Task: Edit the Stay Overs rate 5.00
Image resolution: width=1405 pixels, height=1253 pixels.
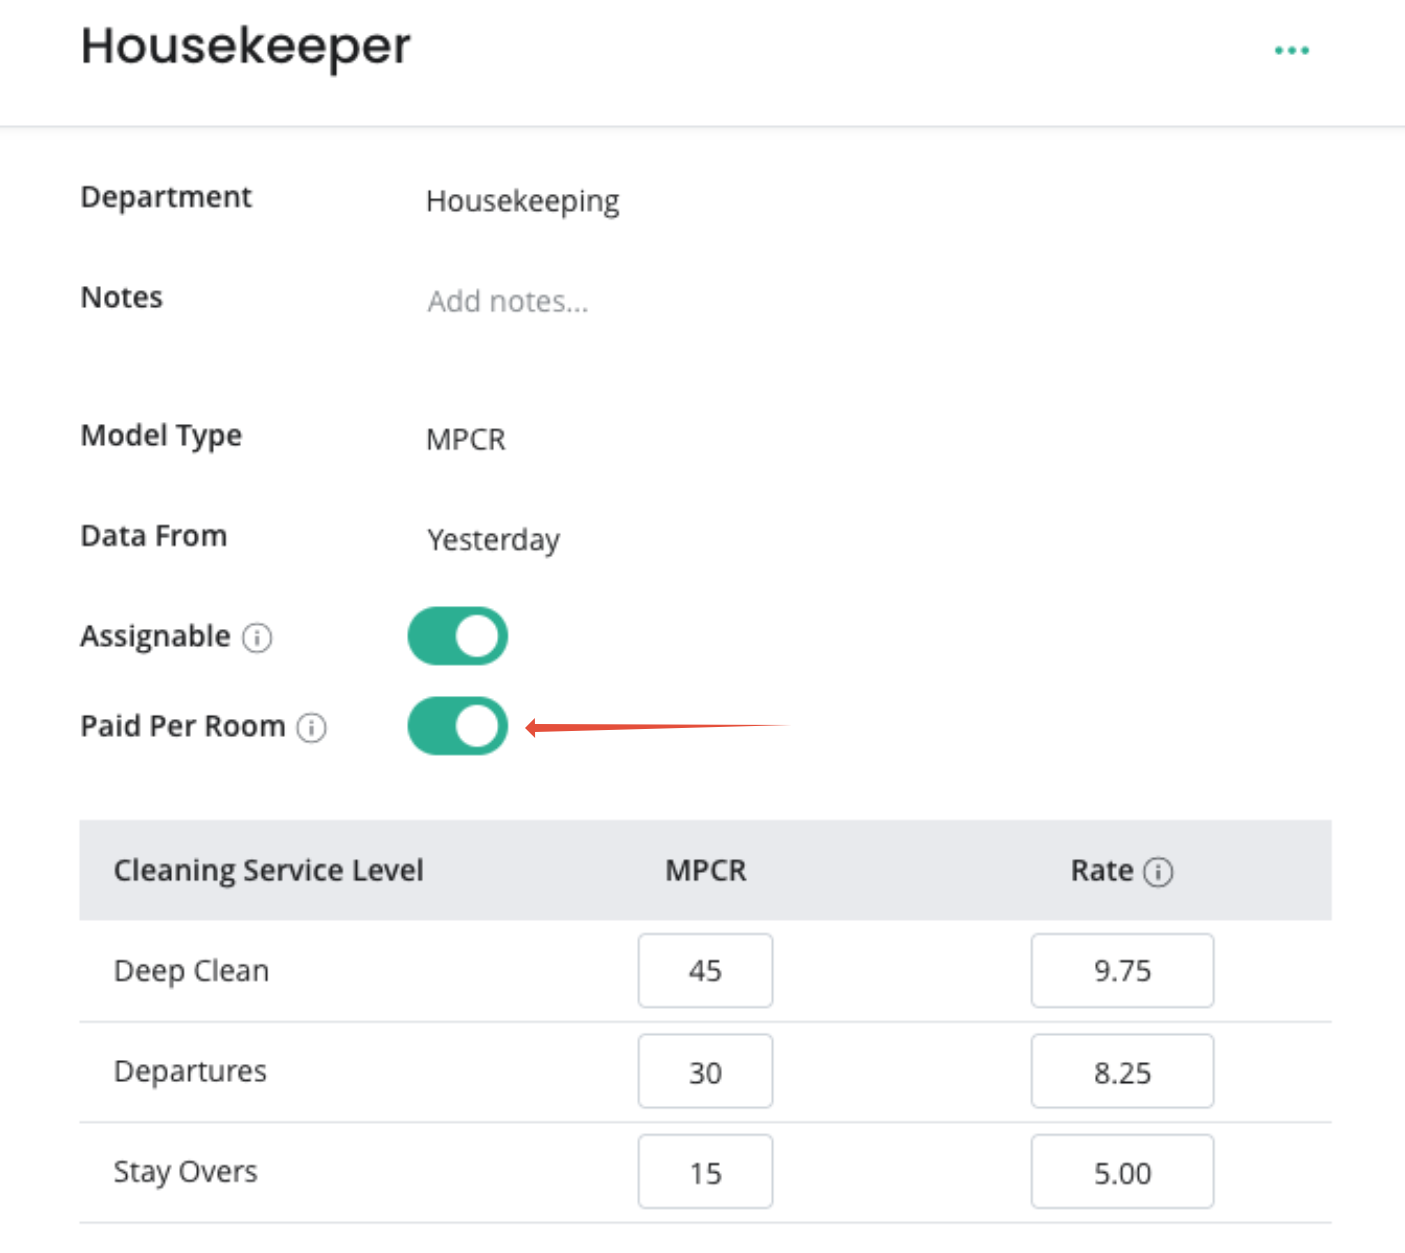Action: (x=1122, y=1171)
